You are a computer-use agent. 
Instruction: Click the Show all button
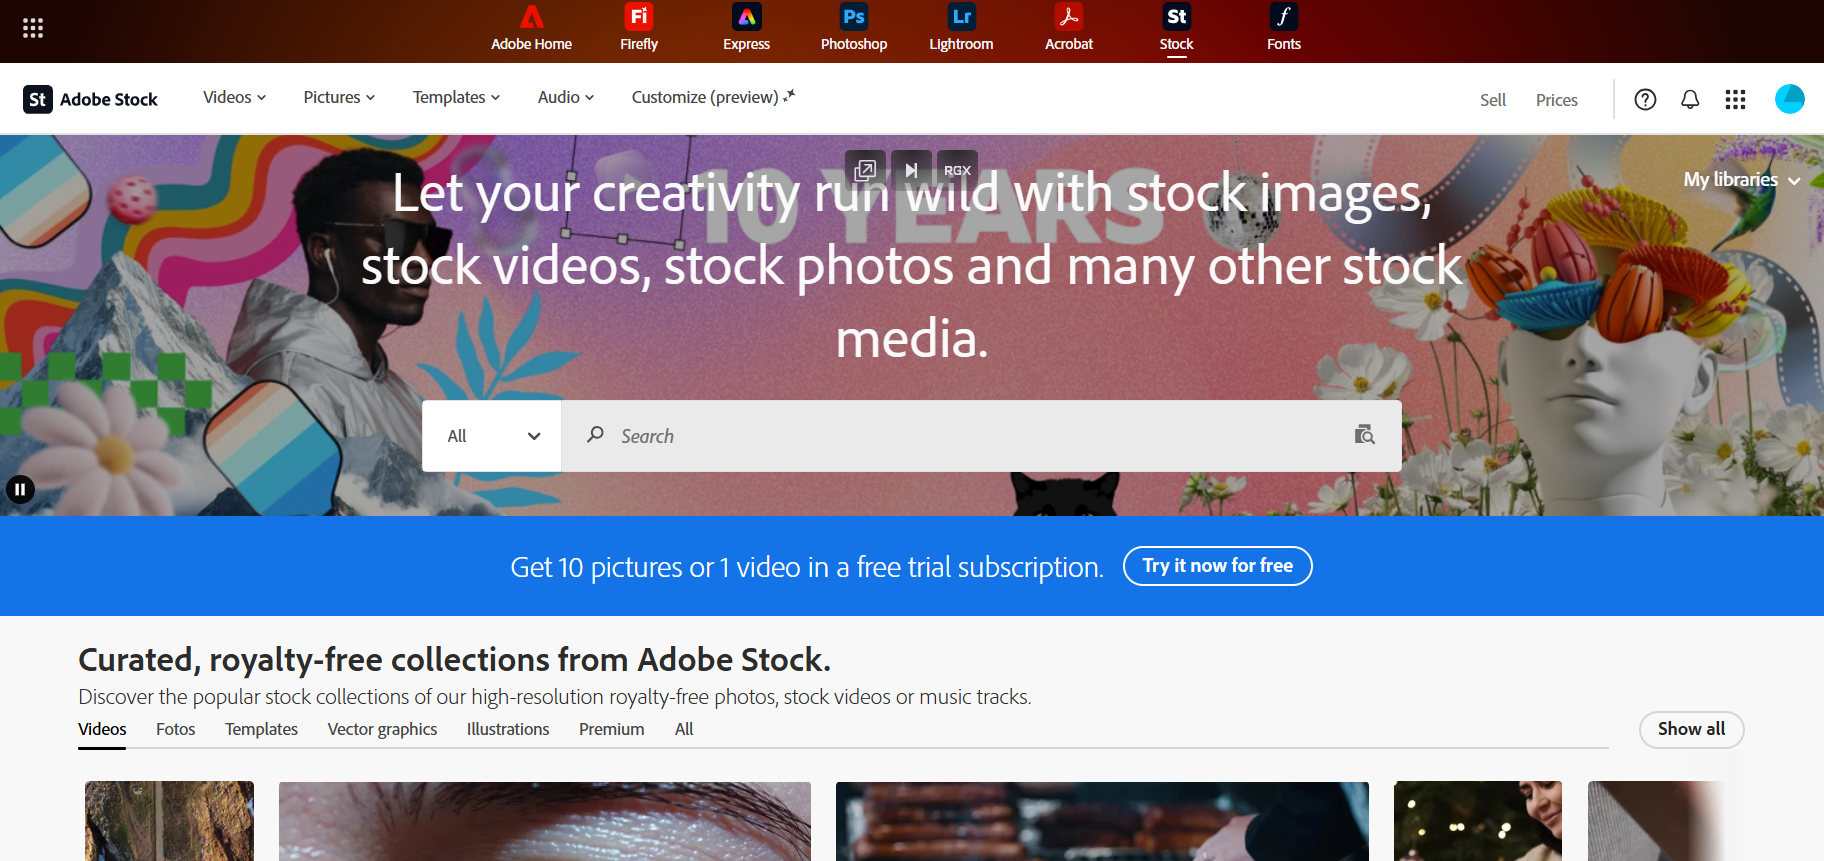(x=1691, y=729)
